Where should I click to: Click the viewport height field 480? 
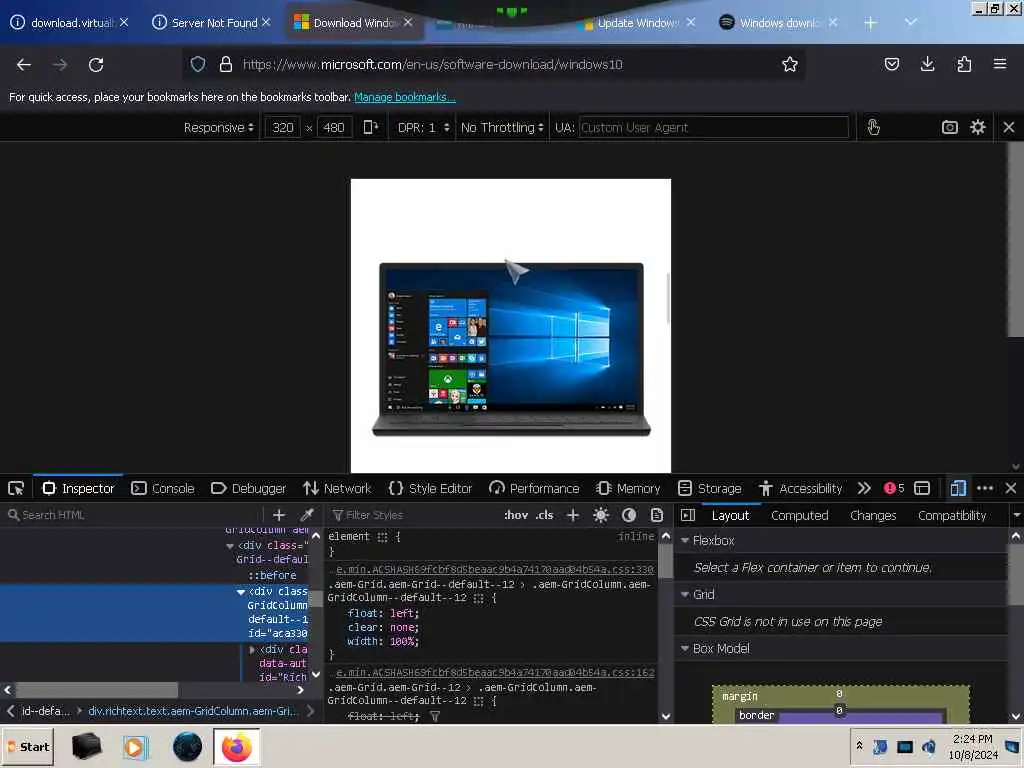pos(334,127)
